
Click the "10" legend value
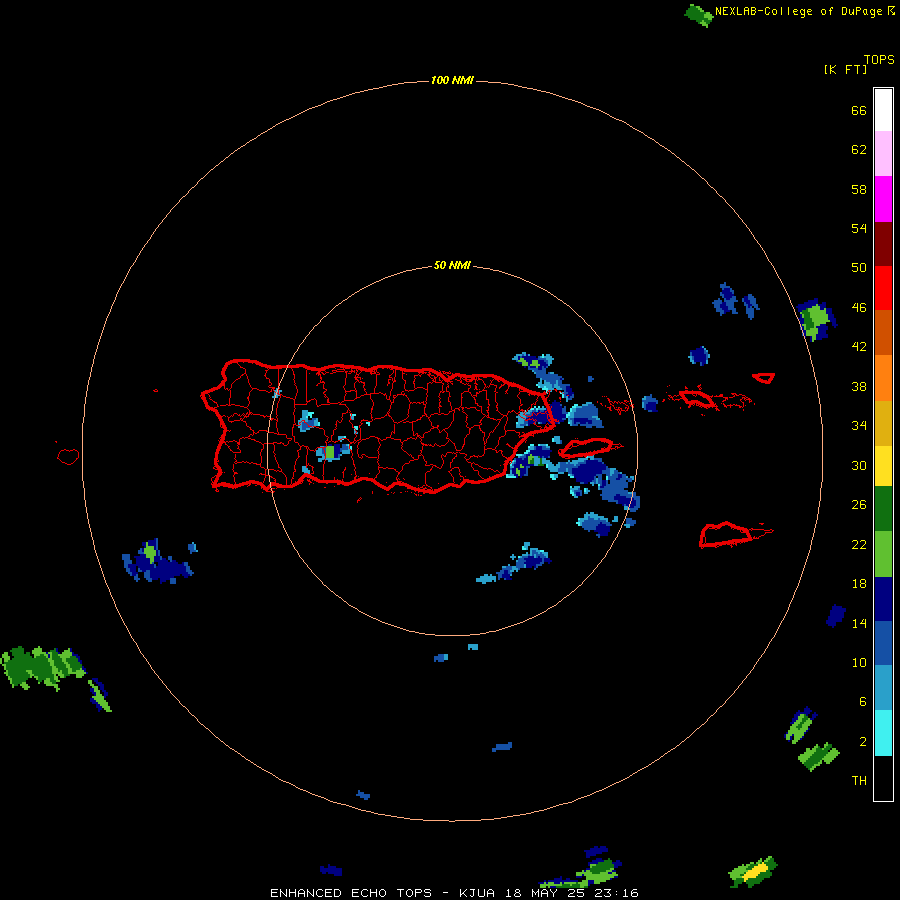click(x=859, y=663)
